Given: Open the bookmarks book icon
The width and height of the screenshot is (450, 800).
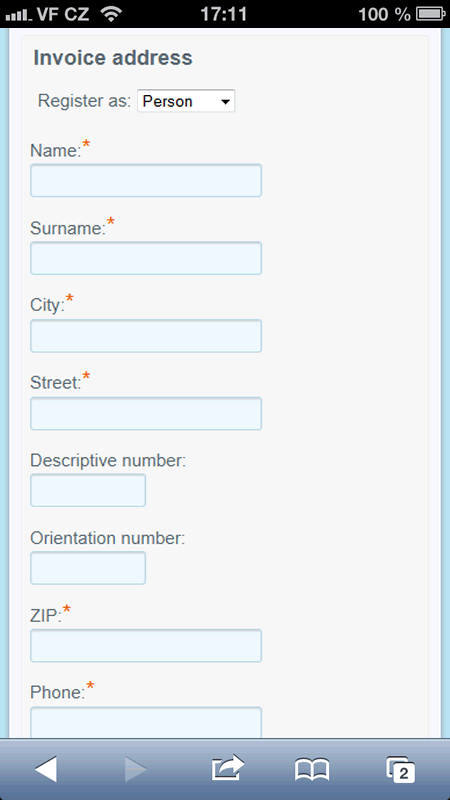Looking at the screenshot, I should pos(312,769).
